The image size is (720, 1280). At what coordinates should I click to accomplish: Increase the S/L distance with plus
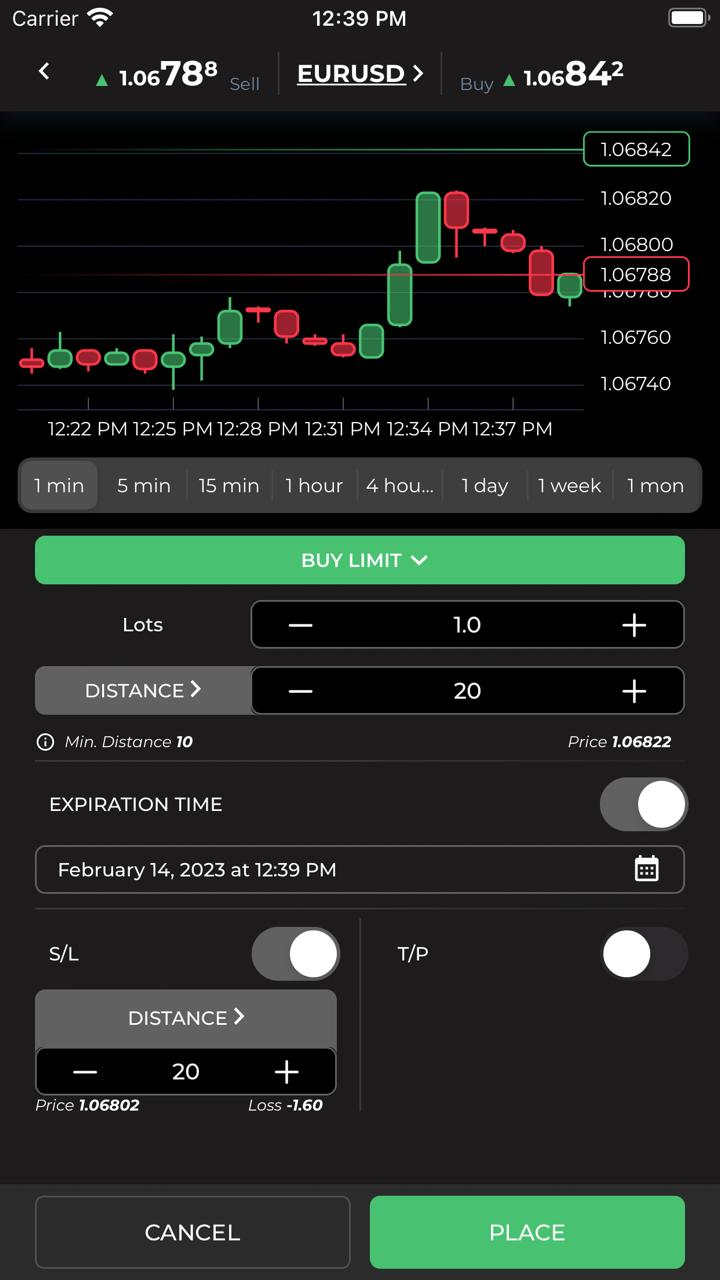[287, 1072]
